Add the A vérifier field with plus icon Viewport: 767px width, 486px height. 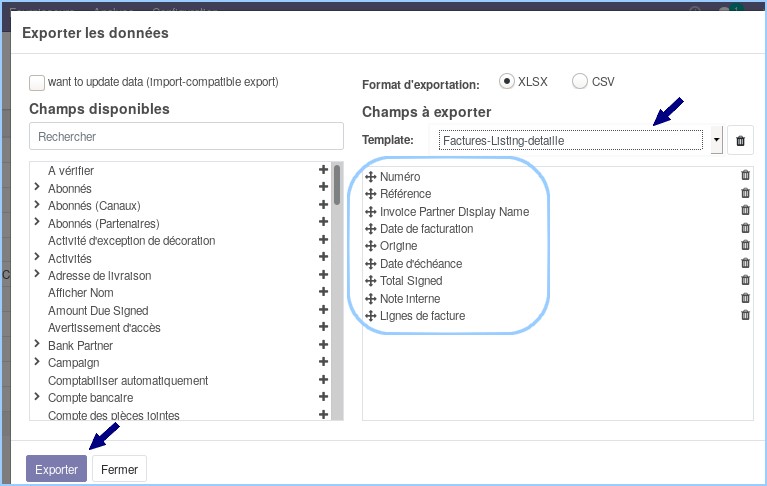[x=323, y=170]
